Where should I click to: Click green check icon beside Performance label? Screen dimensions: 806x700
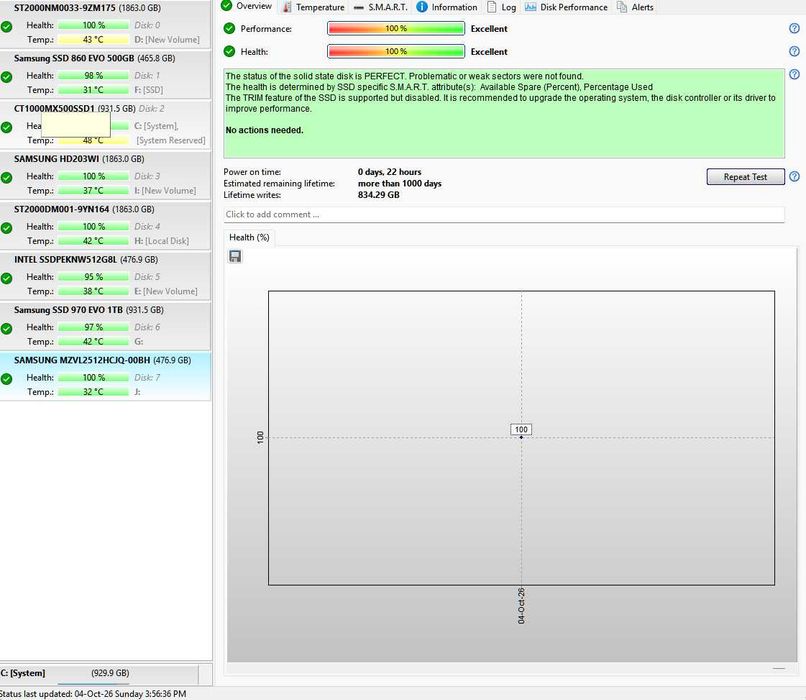(x=229, y=29)
